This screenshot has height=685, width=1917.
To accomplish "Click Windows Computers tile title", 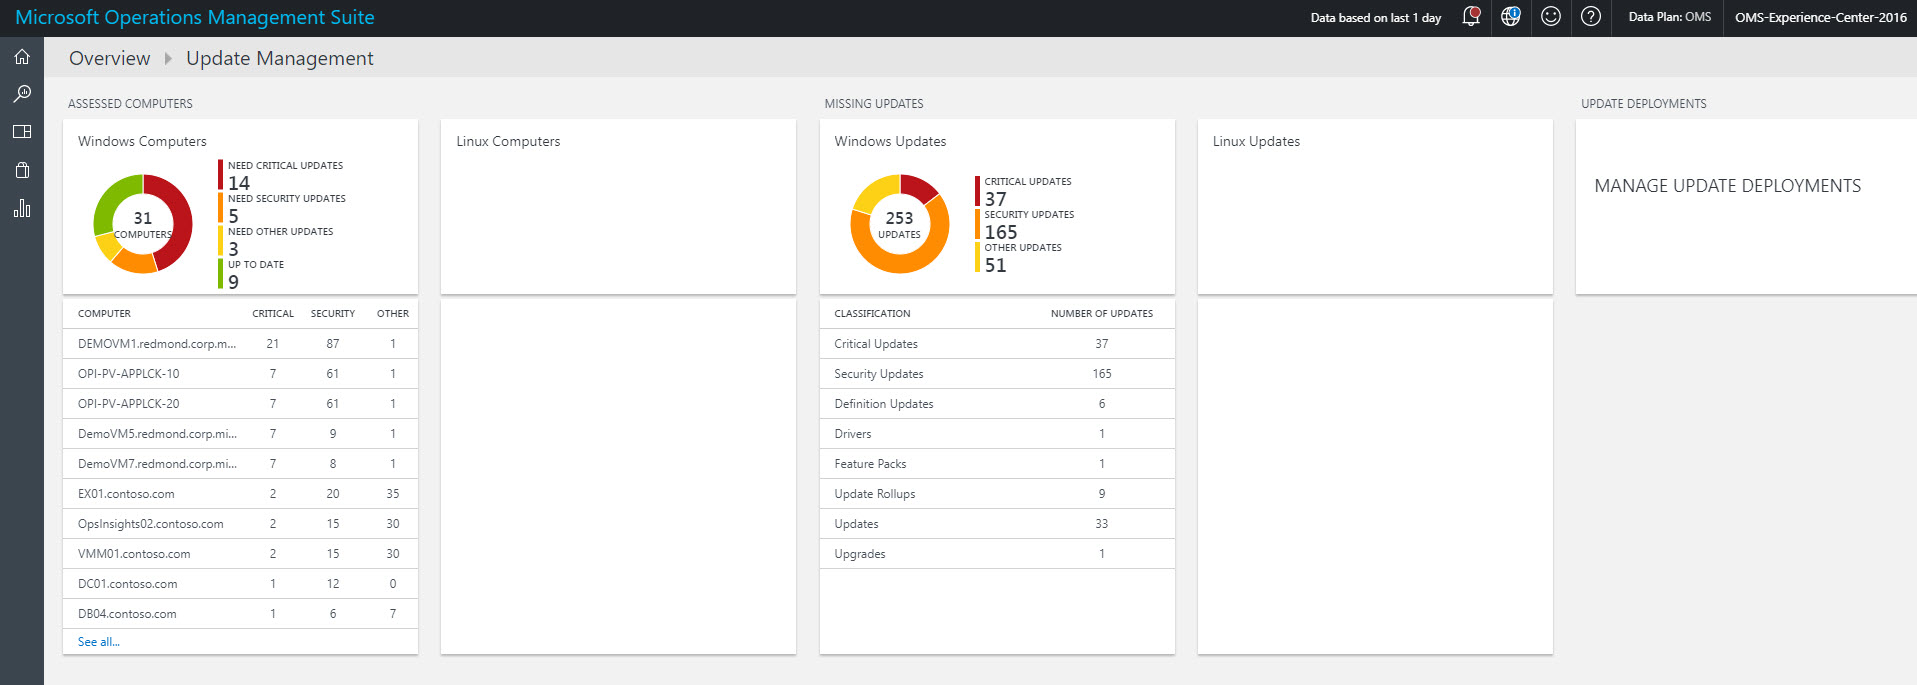I will 142,142.
